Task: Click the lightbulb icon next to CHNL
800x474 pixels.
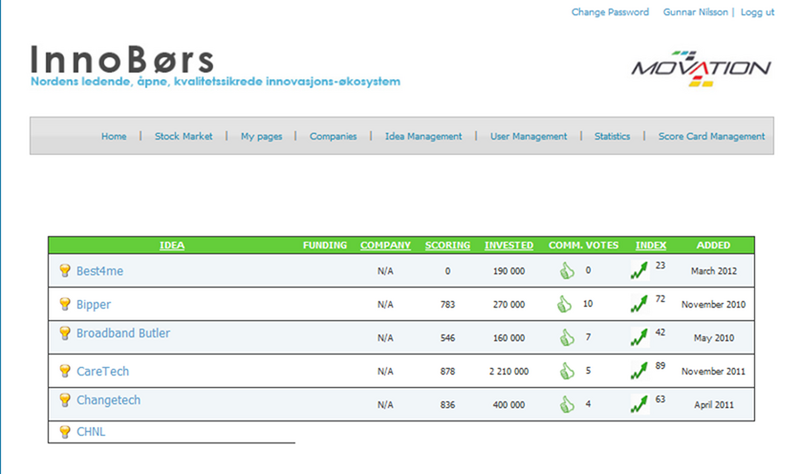Action: tap(65, 432)
